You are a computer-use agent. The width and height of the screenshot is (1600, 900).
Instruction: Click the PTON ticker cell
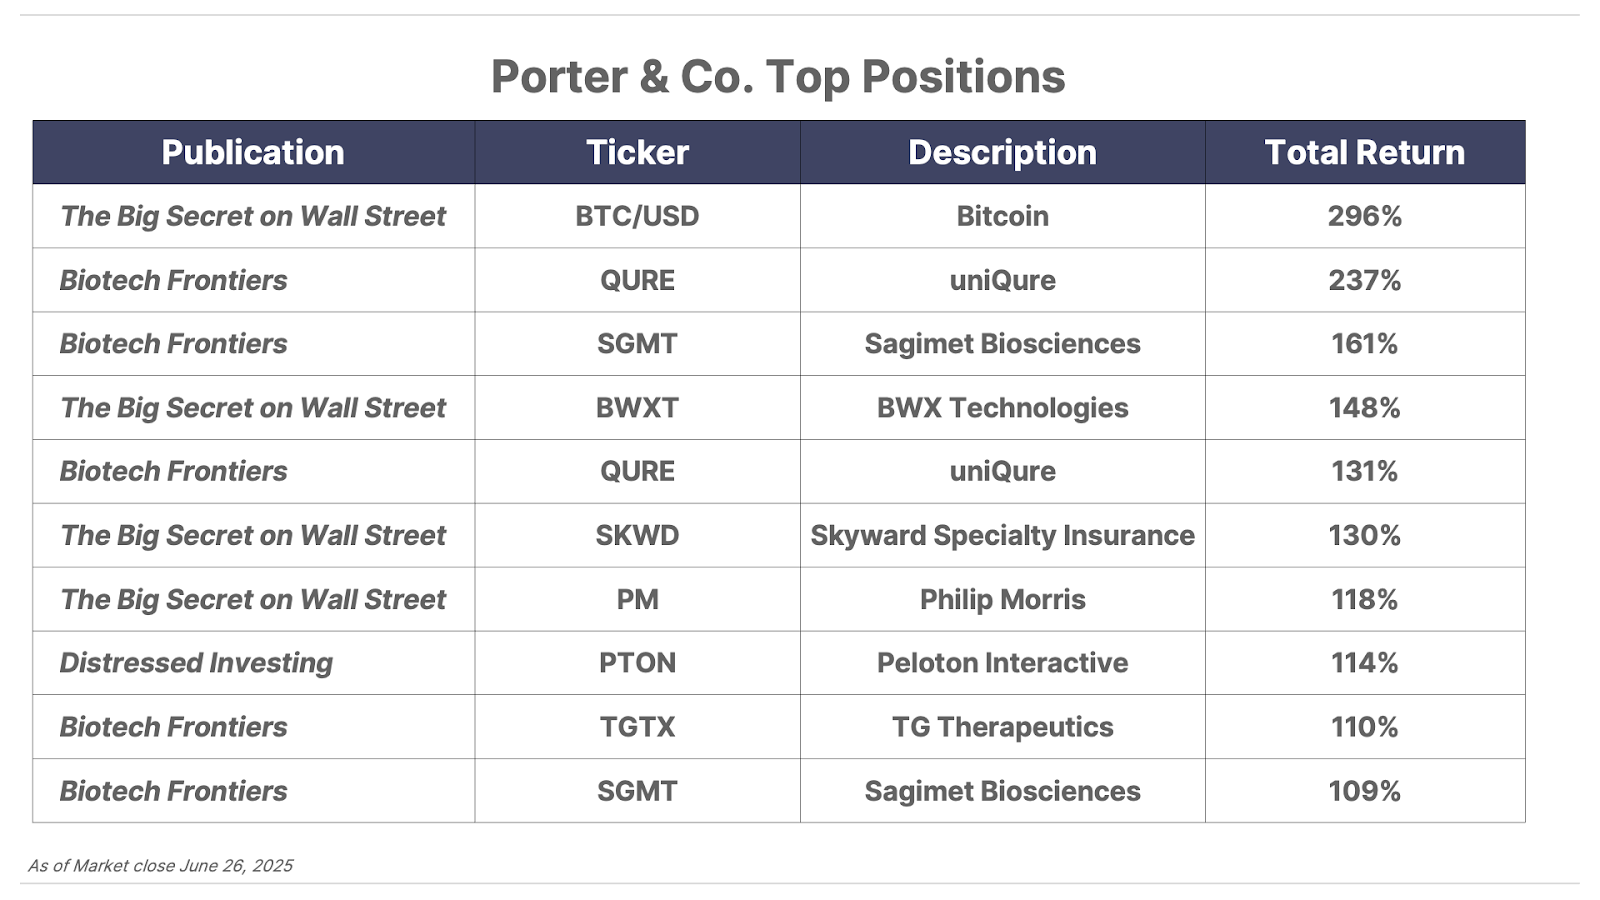click(x=637, y=663)
